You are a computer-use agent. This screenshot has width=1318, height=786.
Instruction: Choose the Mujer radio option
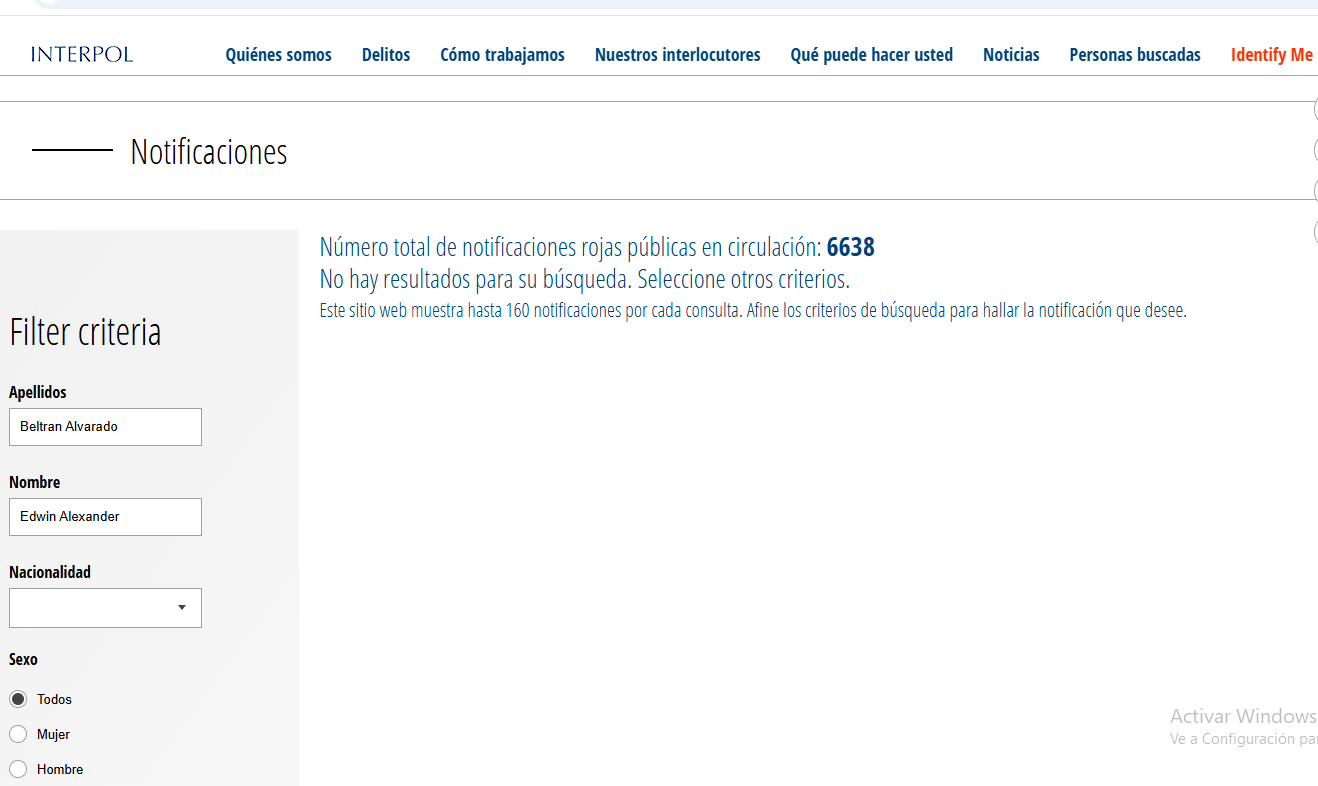click(x=18, y=734)
